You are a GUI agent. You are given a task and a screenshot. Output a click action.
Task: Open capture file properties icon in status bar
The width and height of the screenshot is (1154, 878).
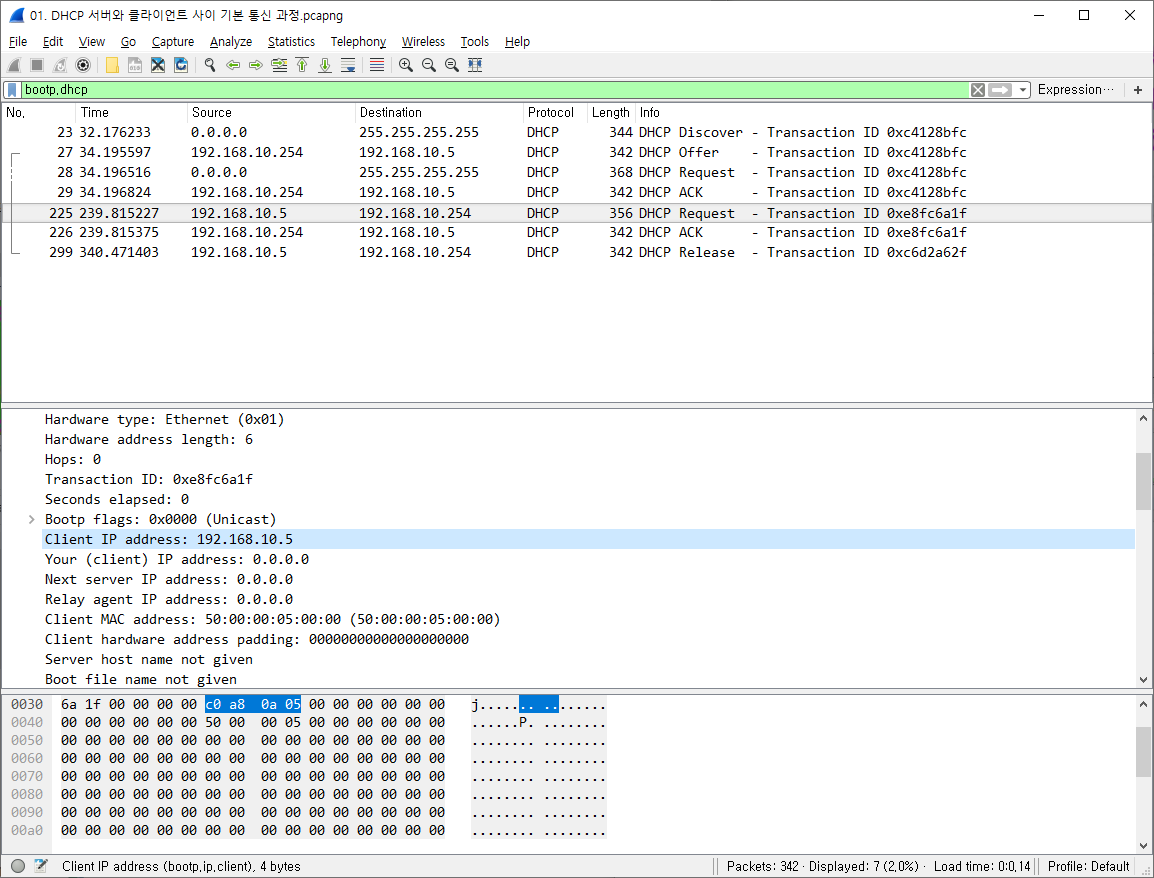point(40,866)
